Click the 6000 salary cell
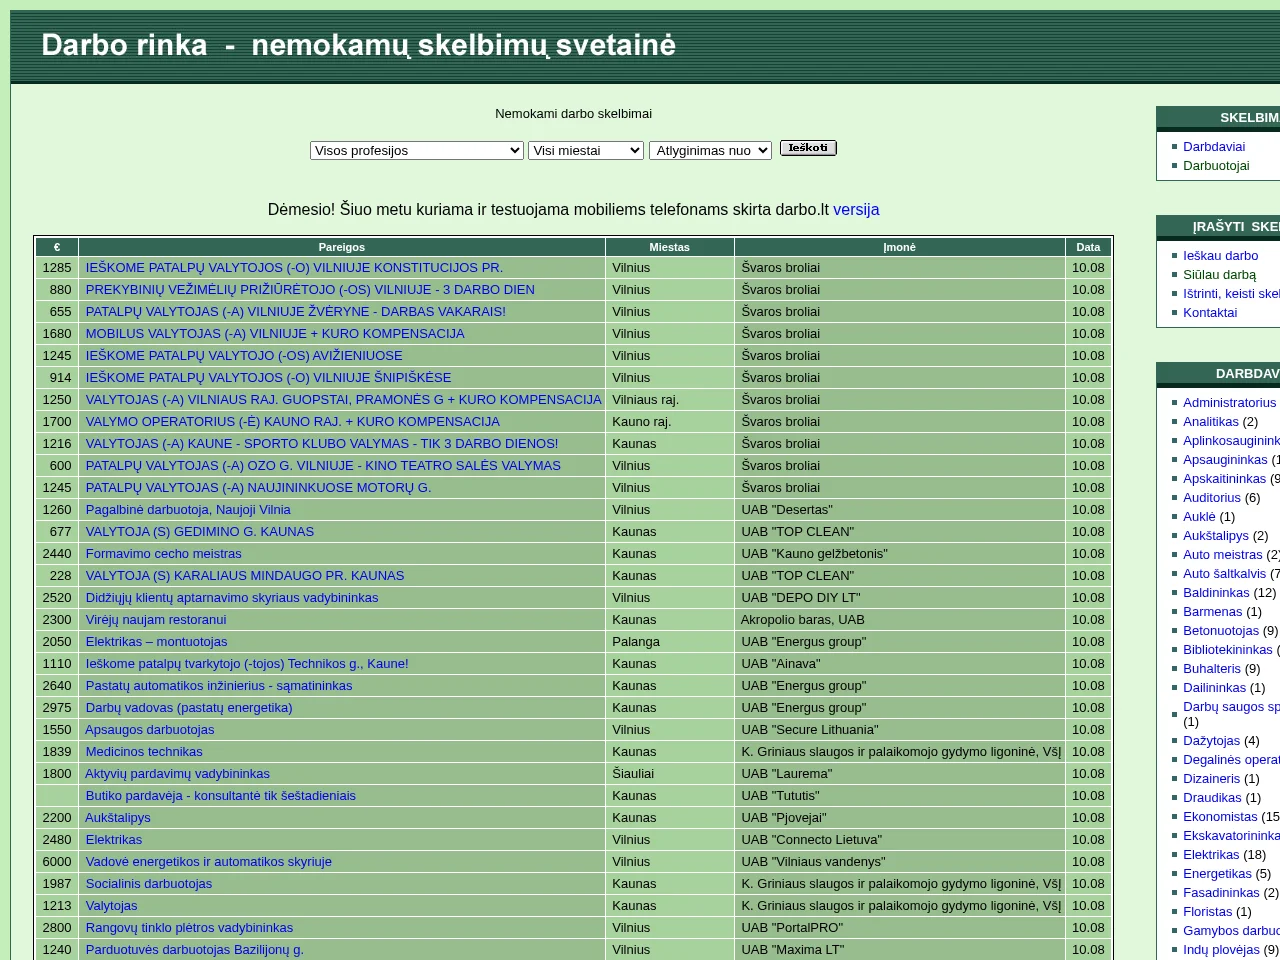Screen dimensions: 1280x960 [x=57, y=862]
